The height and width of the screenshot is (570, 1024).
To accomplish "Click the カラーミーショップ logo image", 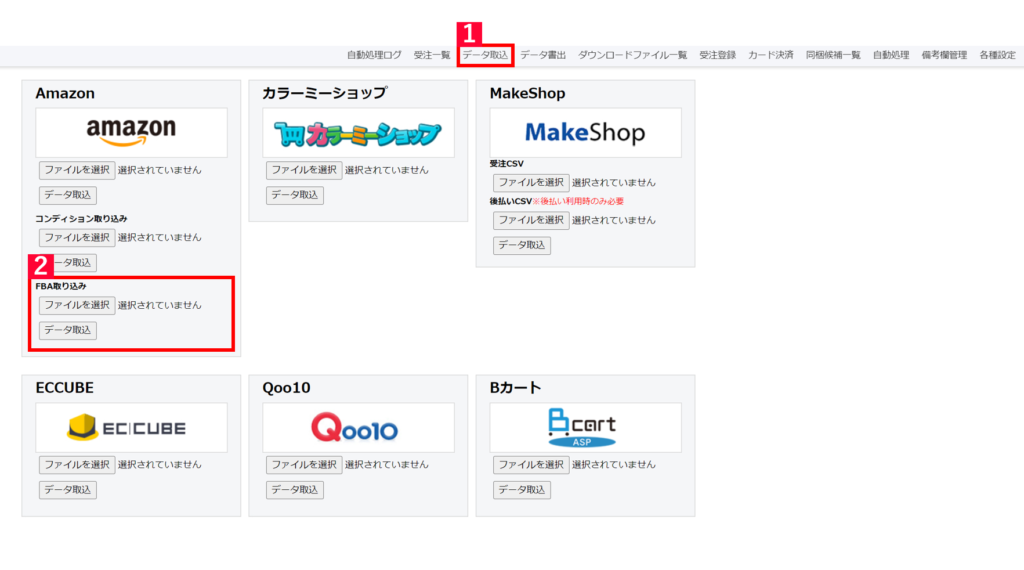I will pyautogui.click(x=359, y=133).
